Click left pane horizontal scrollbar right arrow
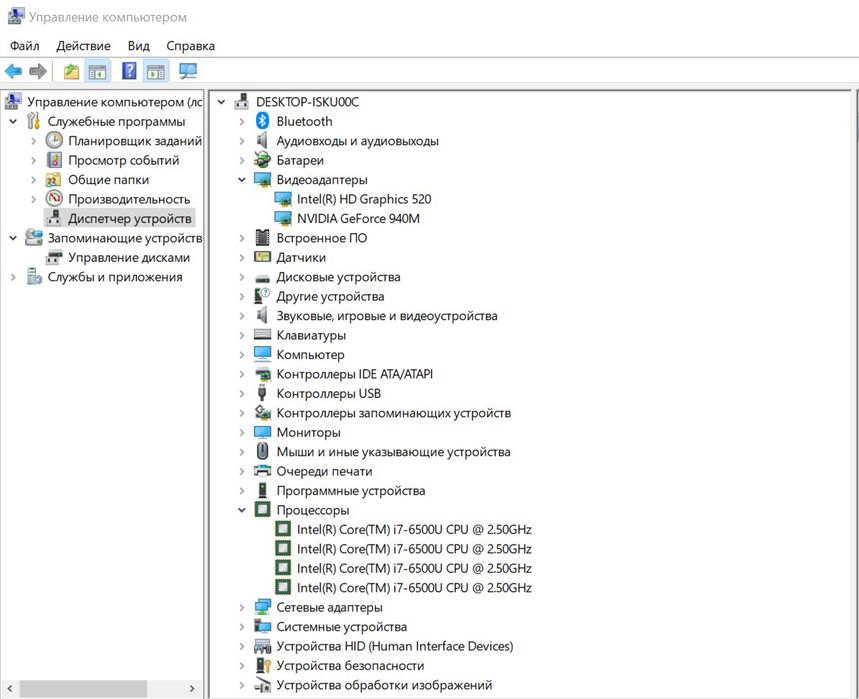The height and width of the screenshot is (699, 859). (x=192, y=689)
